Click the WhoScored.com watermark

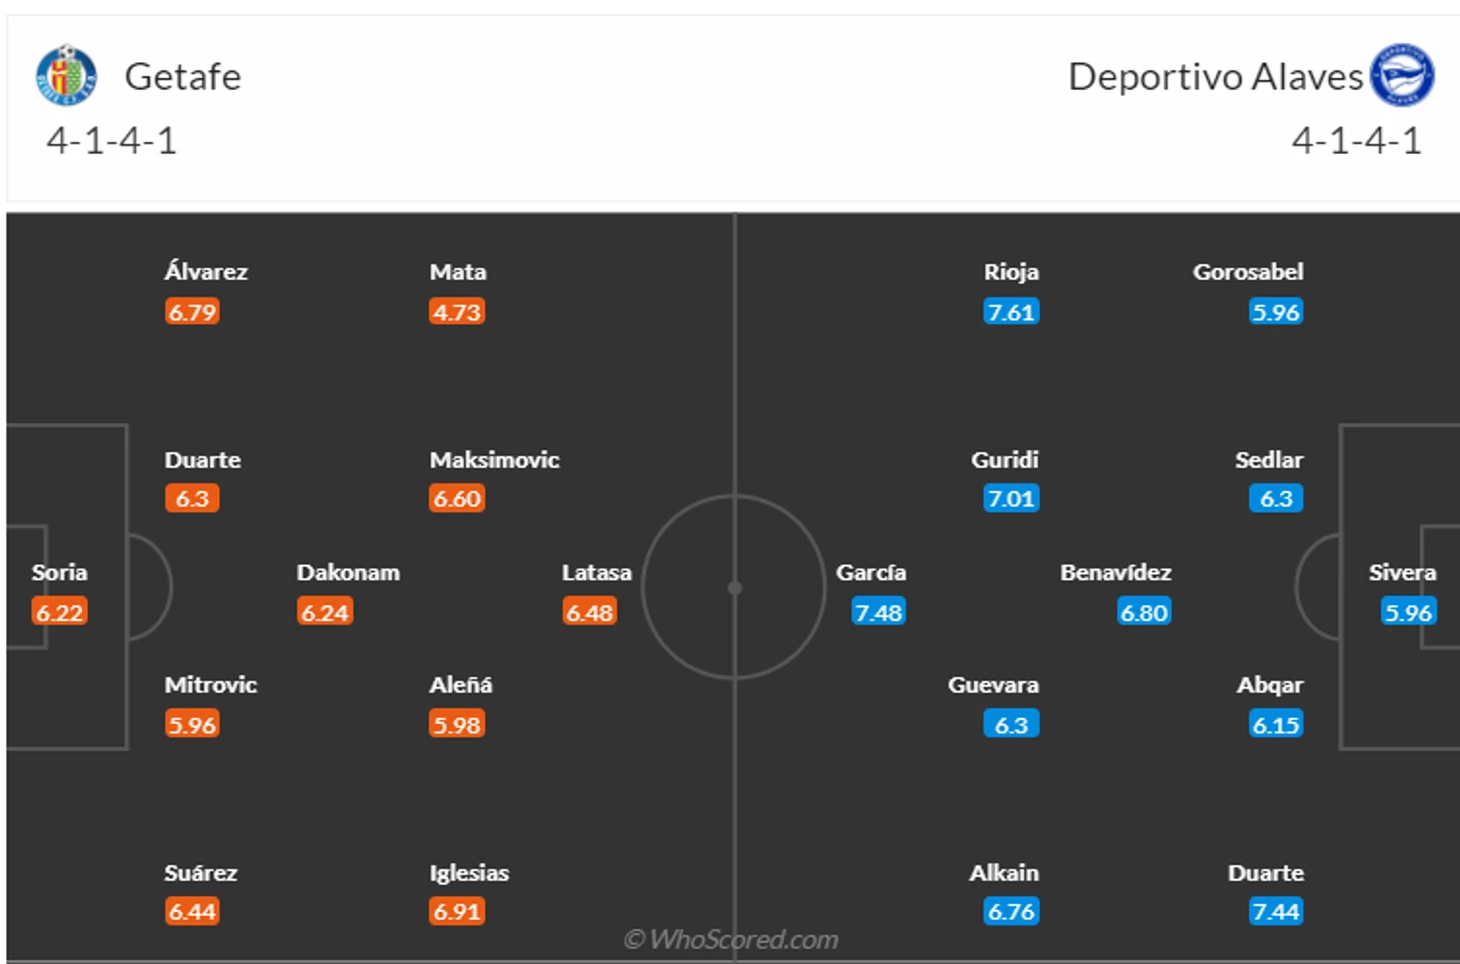point(731,940)
